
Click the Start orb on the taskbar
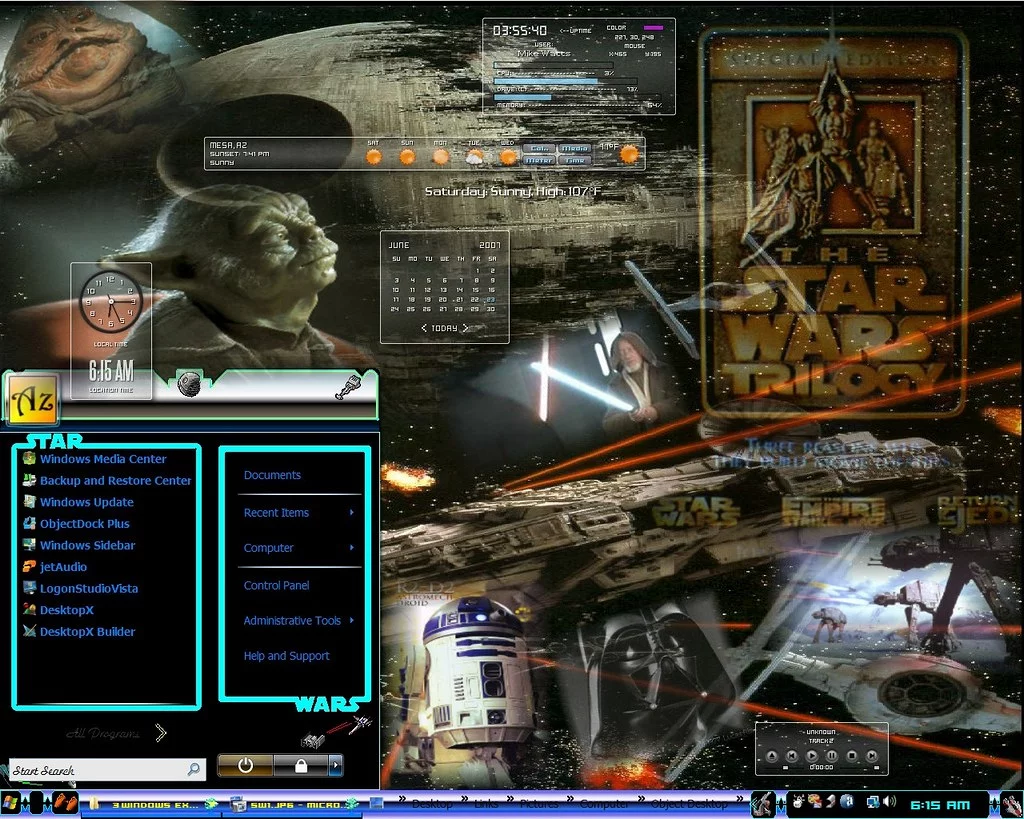pos(12,802)
